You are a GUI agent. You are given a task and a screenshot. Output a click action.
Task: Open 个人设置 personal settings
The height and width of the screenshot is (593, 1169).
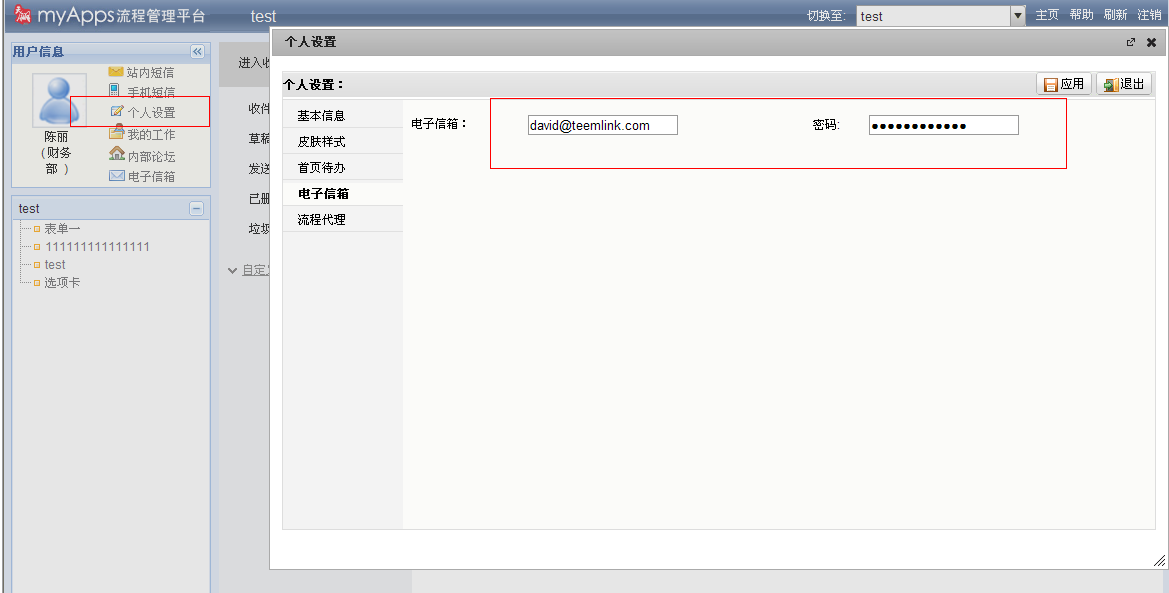(142, 113)
